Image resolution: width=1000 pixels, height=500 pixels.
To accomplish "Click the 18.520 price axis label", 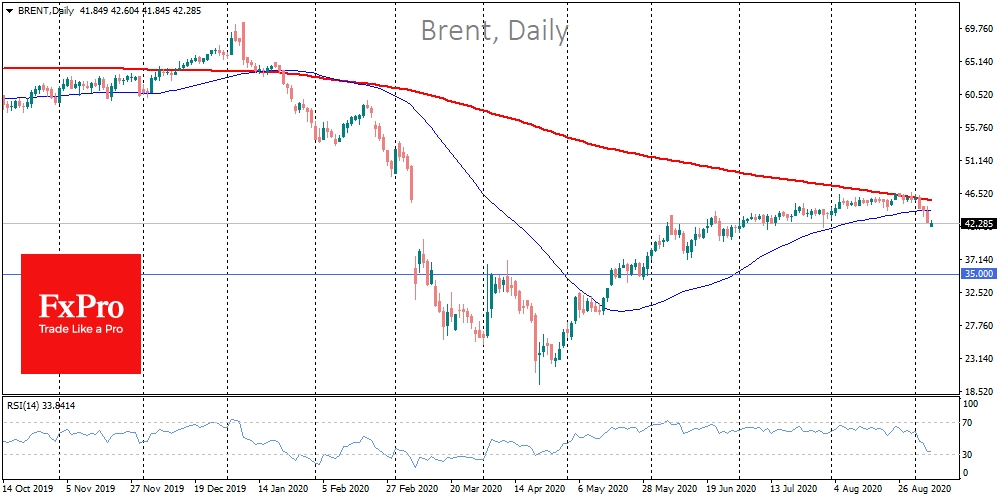I will 977,391.
